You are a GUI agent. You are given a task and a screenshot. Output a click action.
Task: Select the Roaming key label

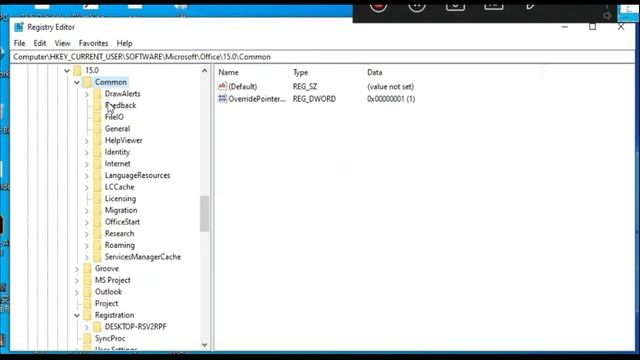tap(120, 245)
